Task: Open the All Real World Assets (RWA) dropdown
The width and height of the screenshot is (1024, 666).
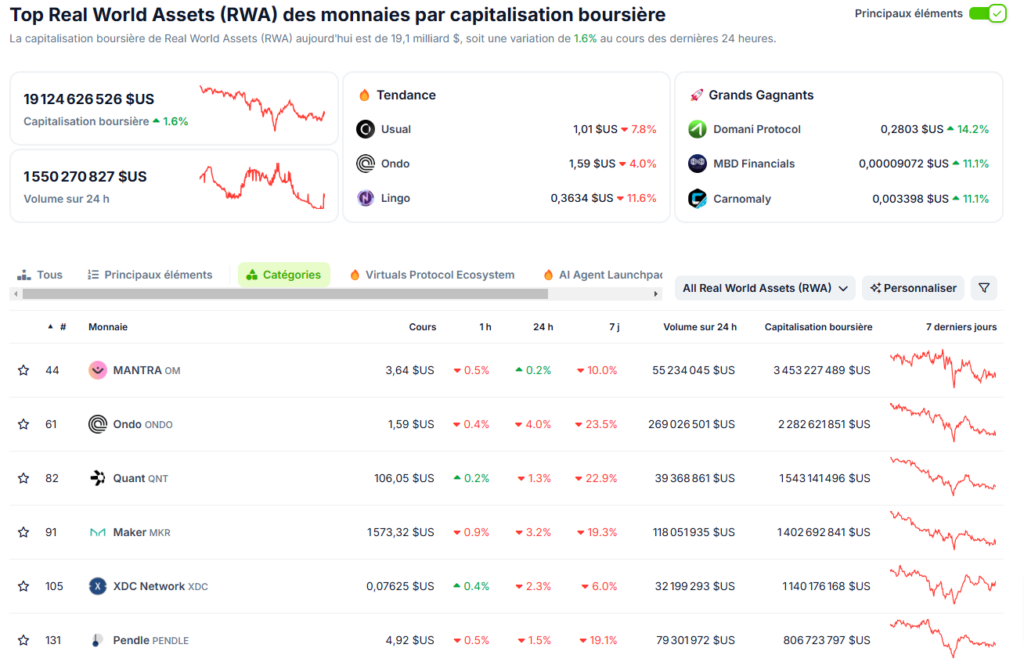Action: (x=764, y=287)
